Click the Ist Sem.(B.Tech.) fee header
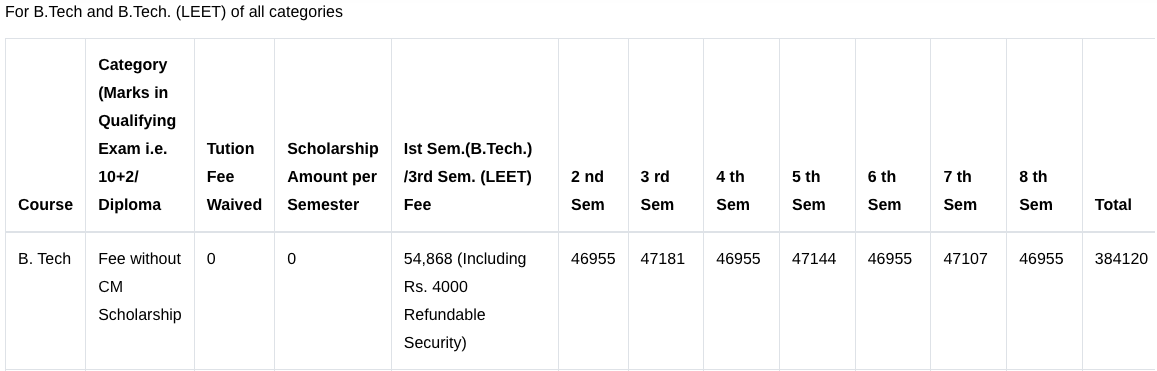 pos(468,176)
